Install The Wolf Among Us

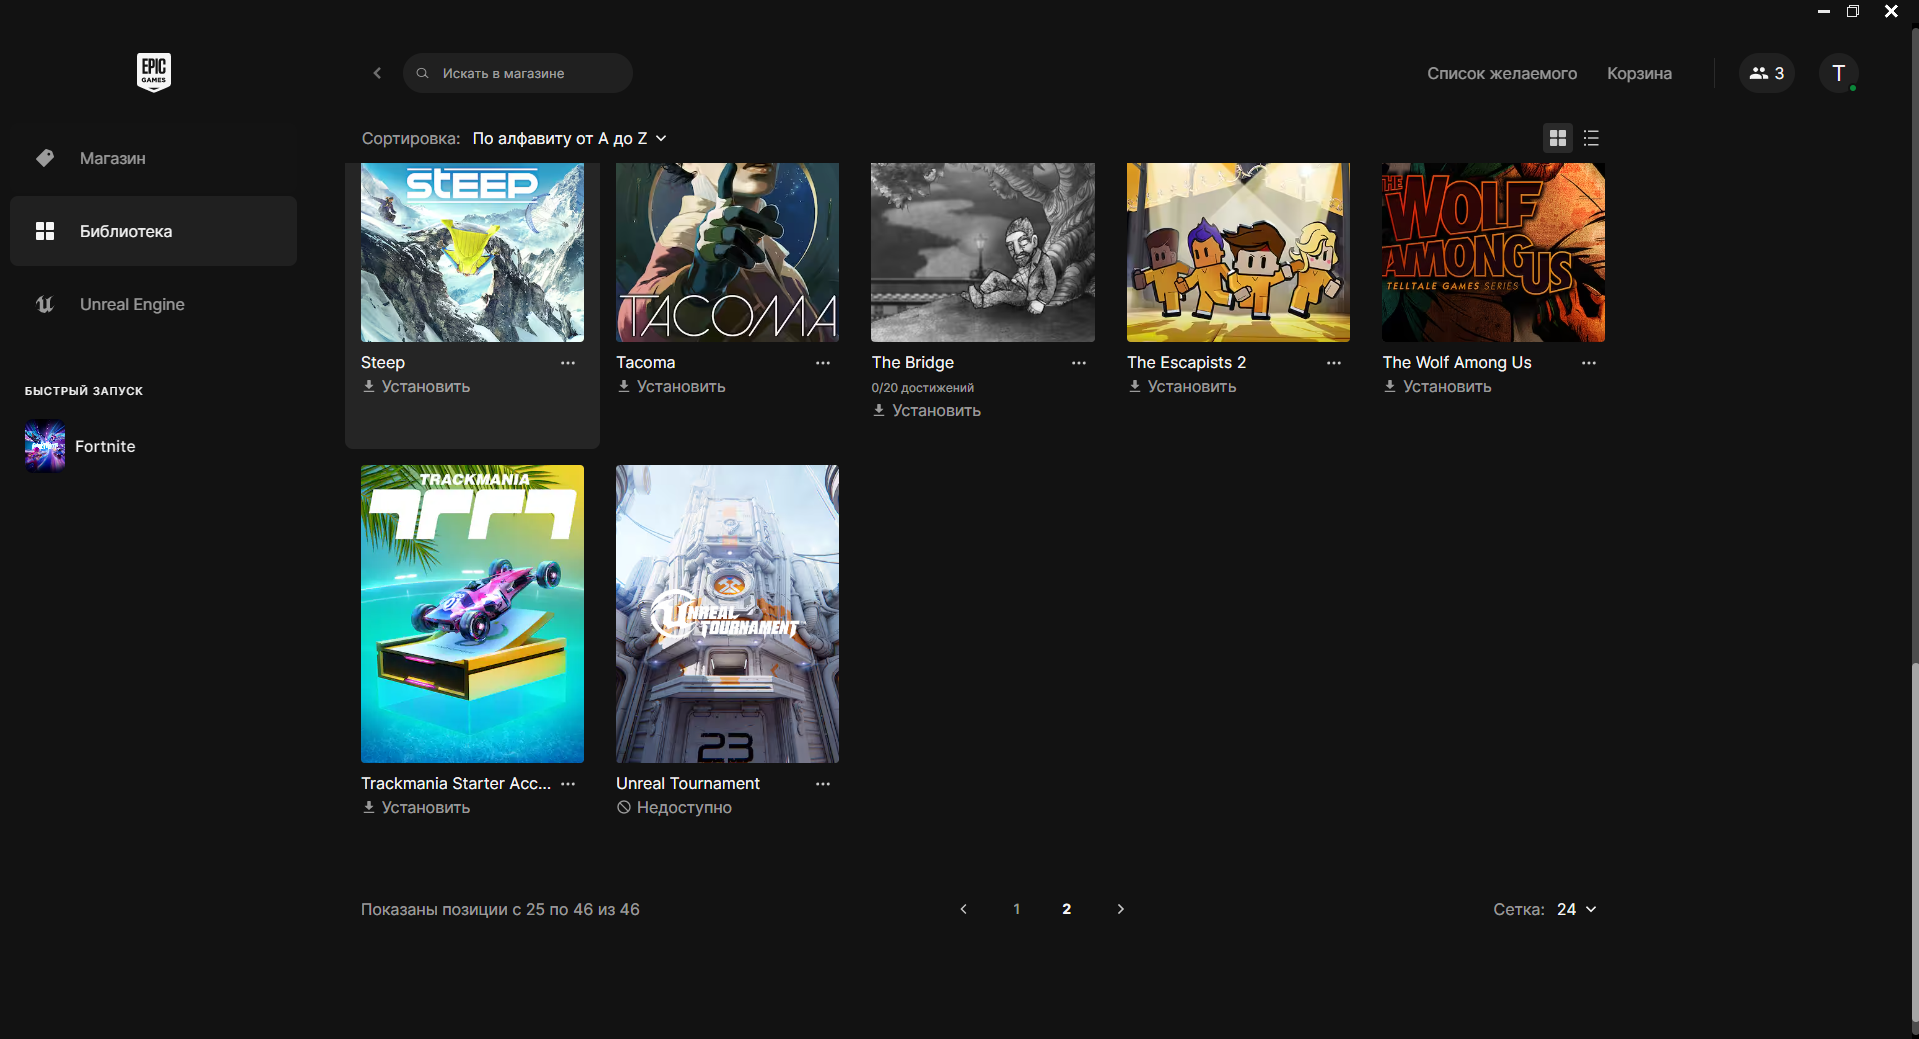[x=1437, y=386]
